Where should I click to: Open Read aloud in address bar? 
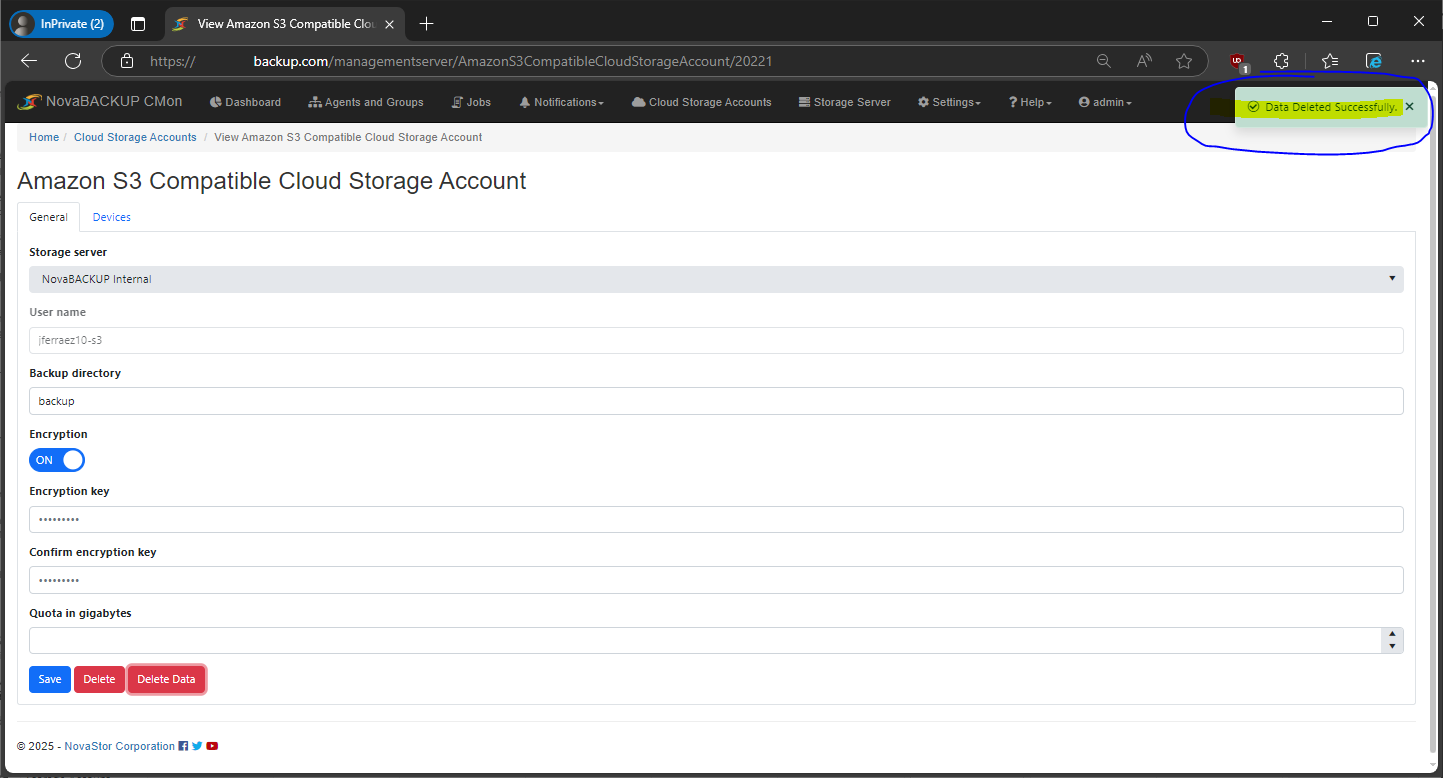[x=1144, y=61]
